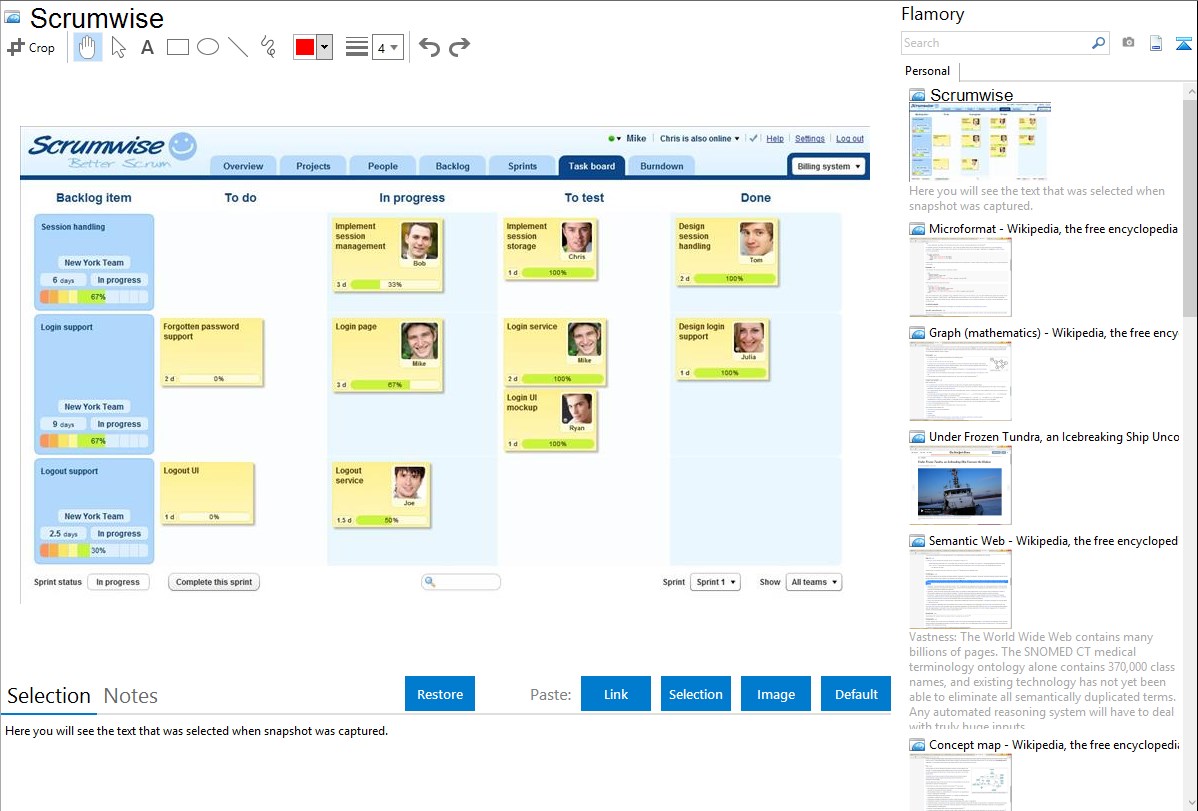
Task: Click the Restore button
Action: 440,694
